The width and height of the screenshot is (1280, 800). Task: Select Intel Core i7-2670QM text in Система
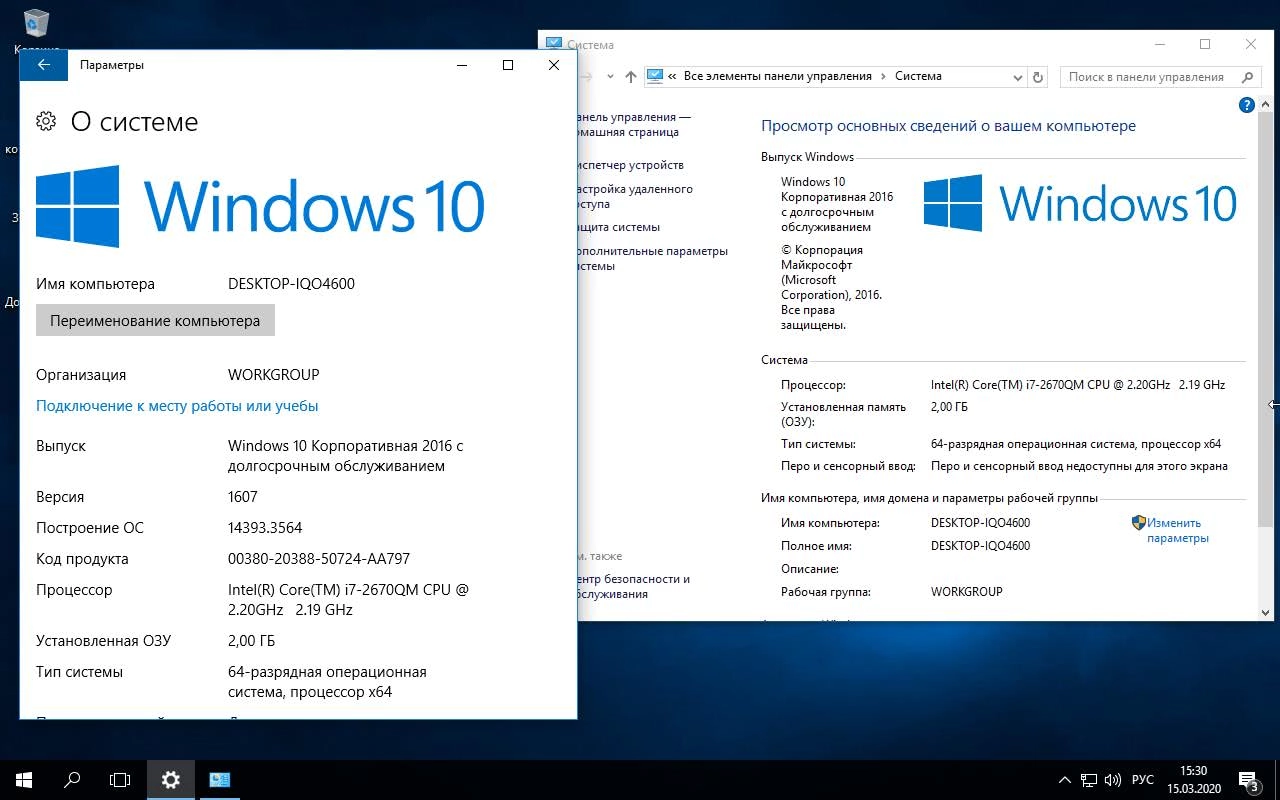click(x=1077, y=385)
